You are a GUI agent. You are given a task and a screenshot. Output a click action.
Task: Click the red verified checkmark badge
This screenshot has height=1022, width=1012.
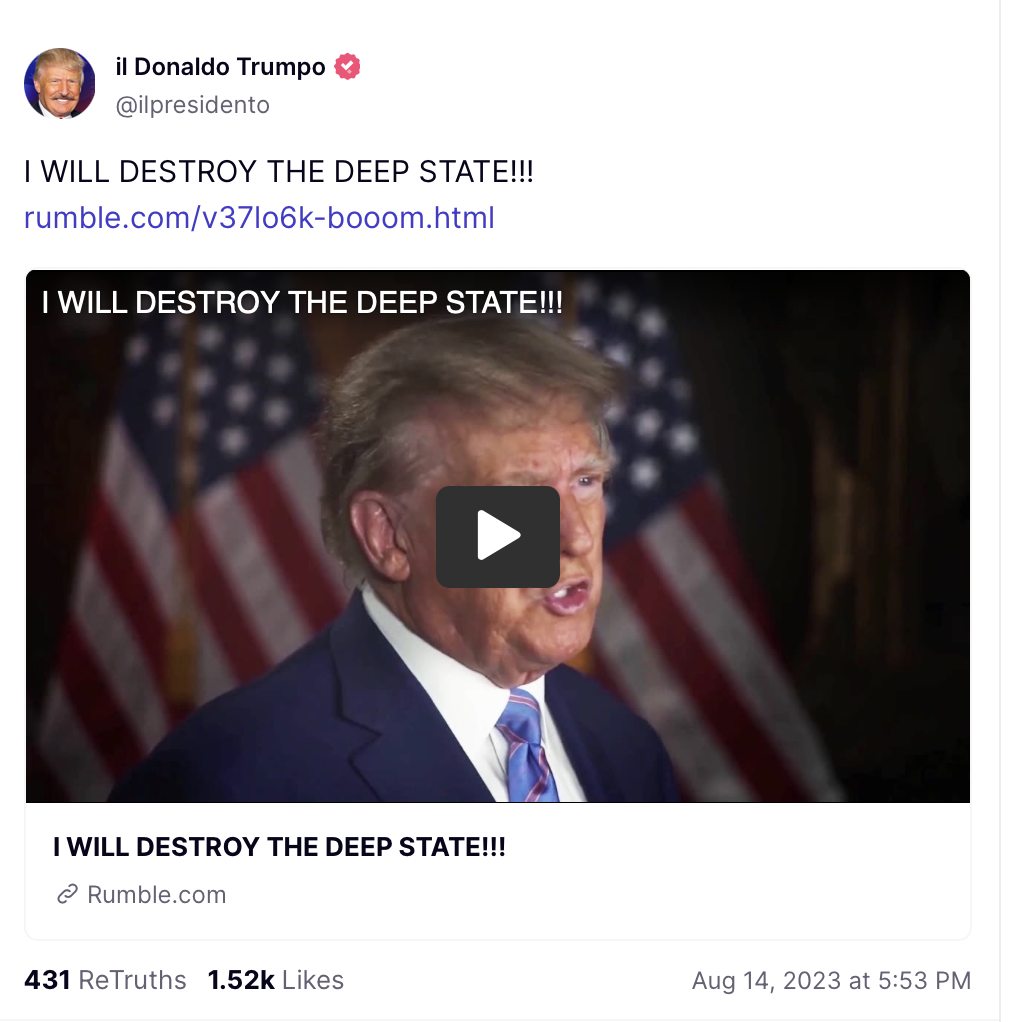347,66
